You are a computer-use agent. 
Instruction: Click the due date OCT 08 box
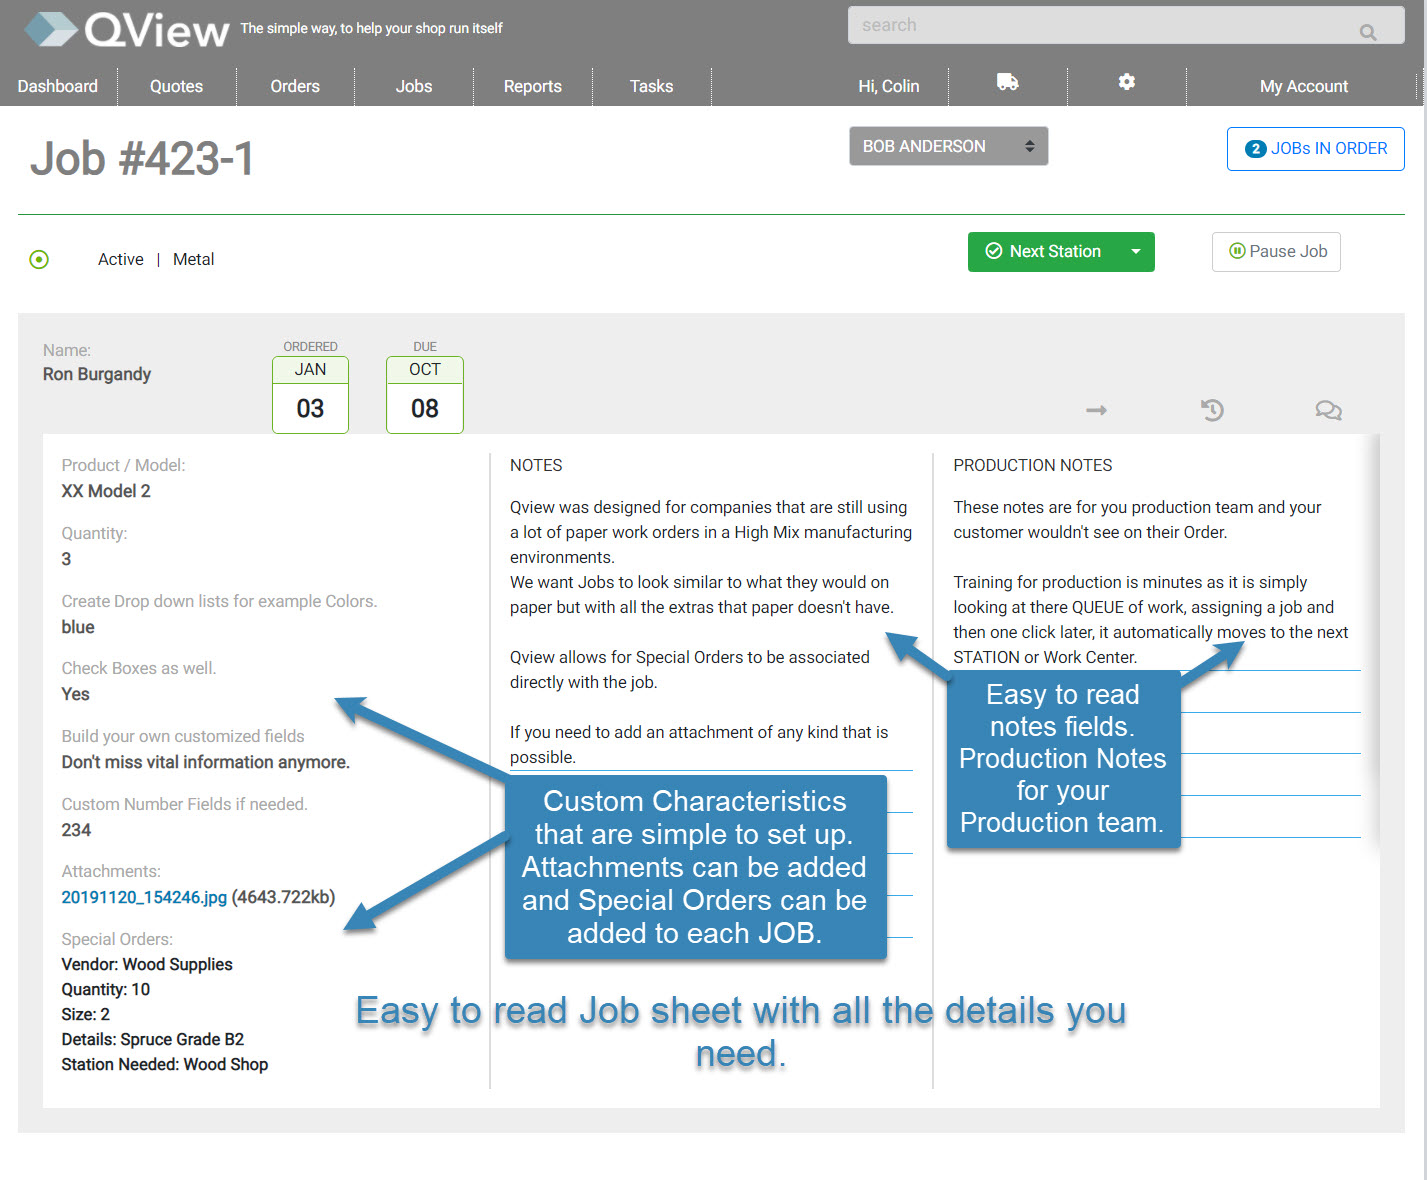425,395
